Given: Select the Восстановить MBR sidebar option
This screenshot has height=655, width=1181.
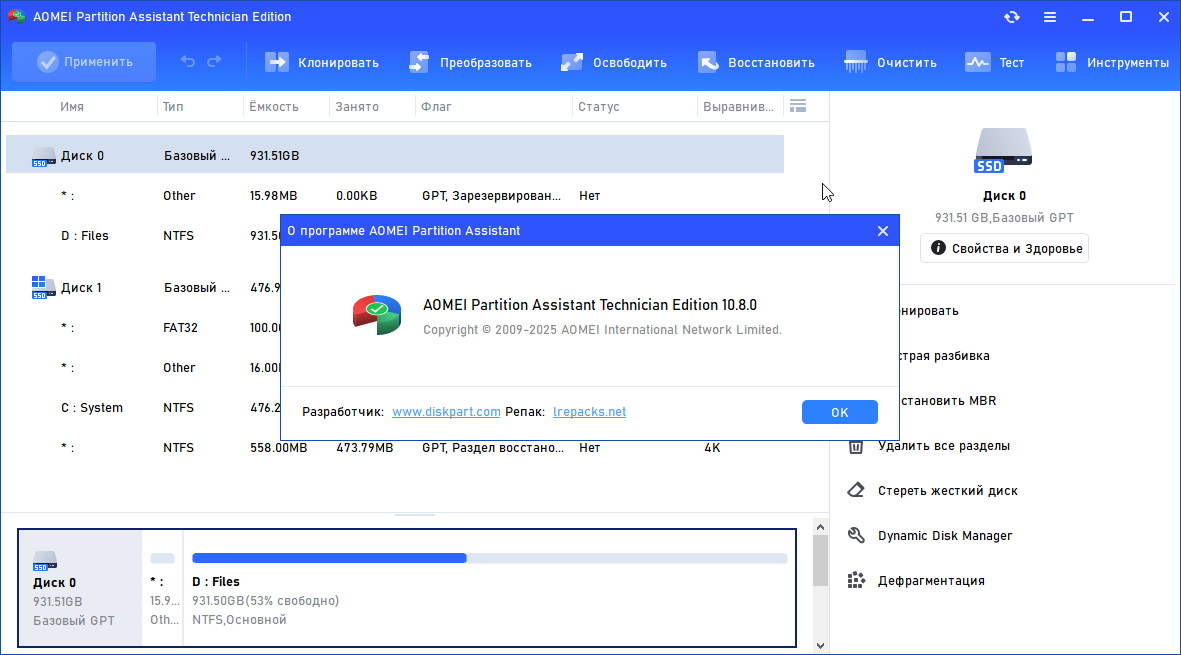Looking at the screenshot, I should pos(948,401).
